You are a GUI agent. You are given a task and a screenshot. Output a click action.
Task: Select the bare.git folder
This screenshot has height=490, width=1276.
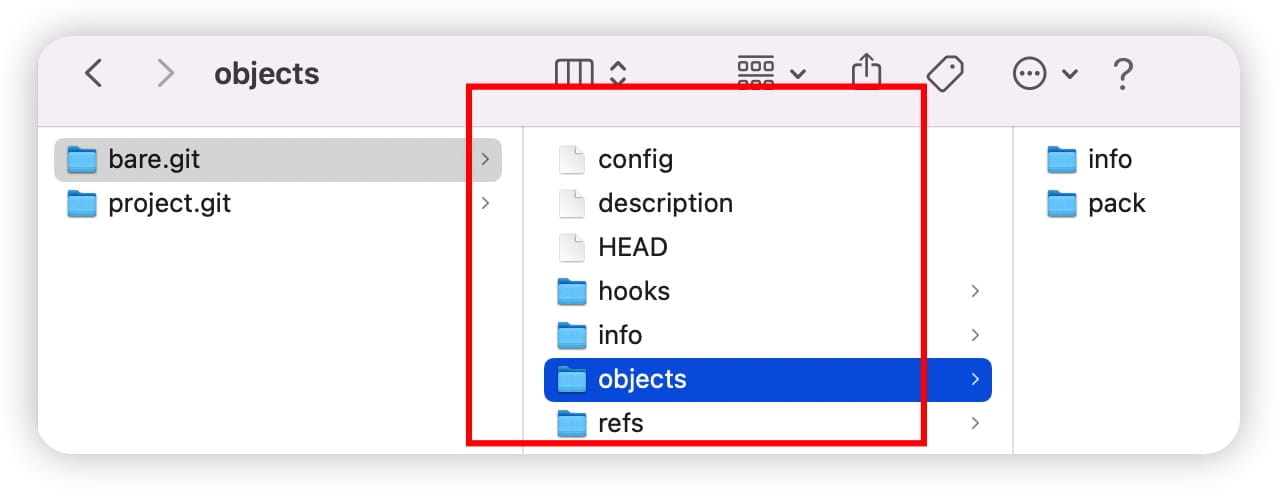[x=278, y=159]
